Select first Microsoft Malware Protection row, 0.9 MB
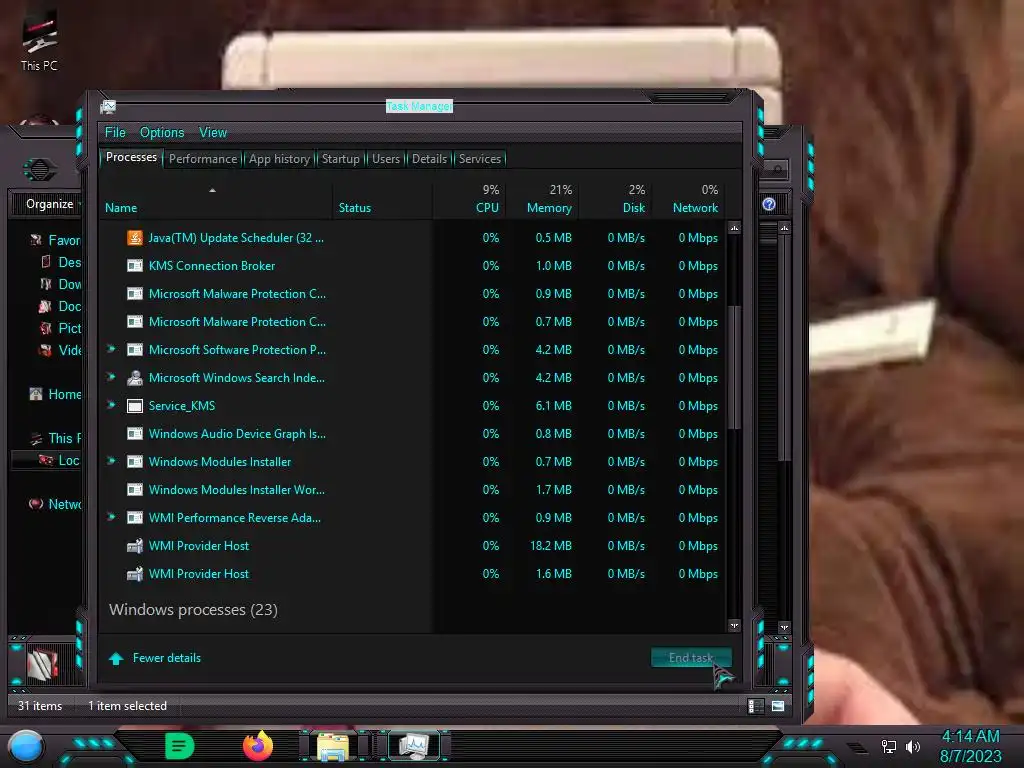 (x=413, y=294)
